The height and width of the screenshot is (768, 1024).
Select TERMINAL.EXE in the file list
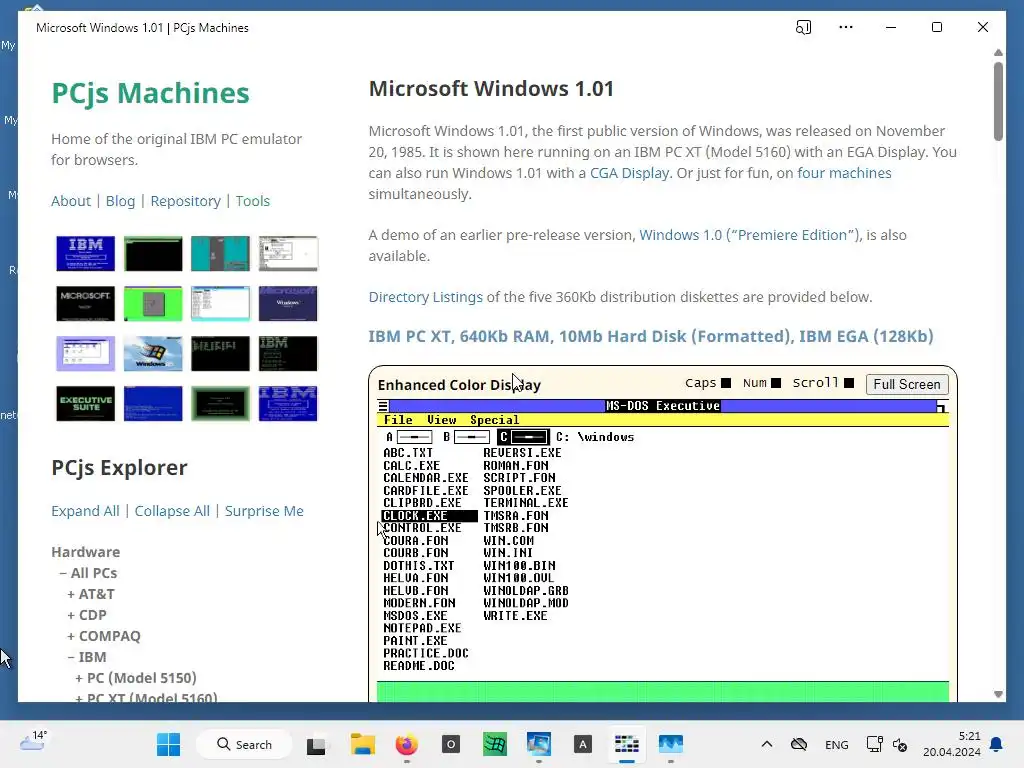[526, 503]
